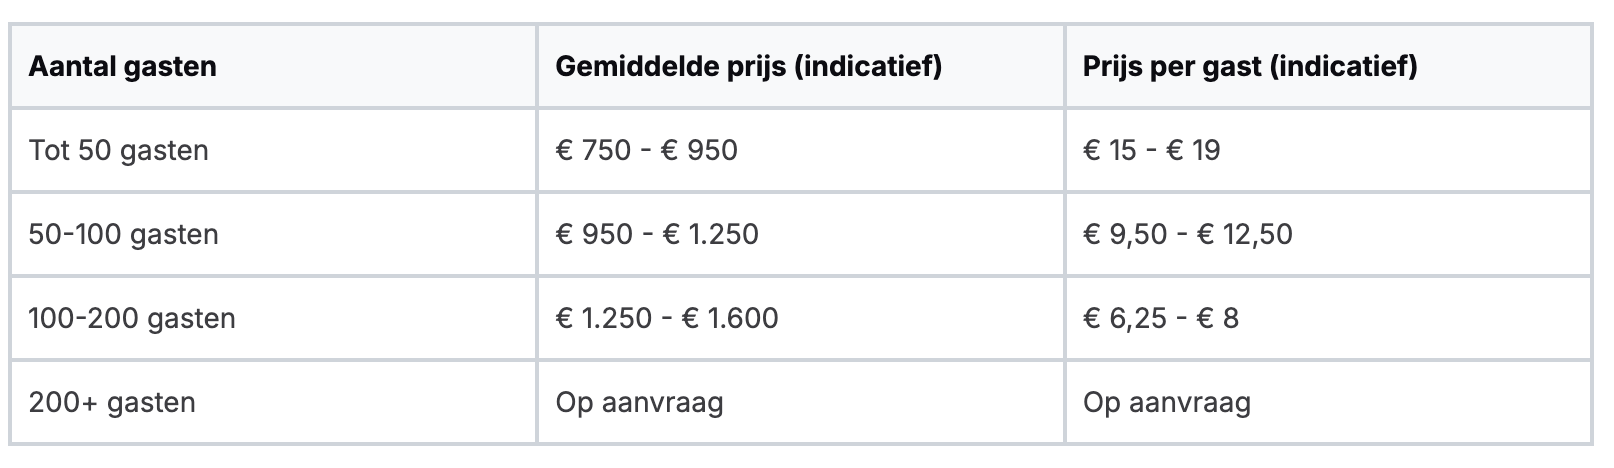Click 'Op aanvraag' in the average price column
Image resolution: width=1614 pixels, height=468 pixels.
[639, 403]
